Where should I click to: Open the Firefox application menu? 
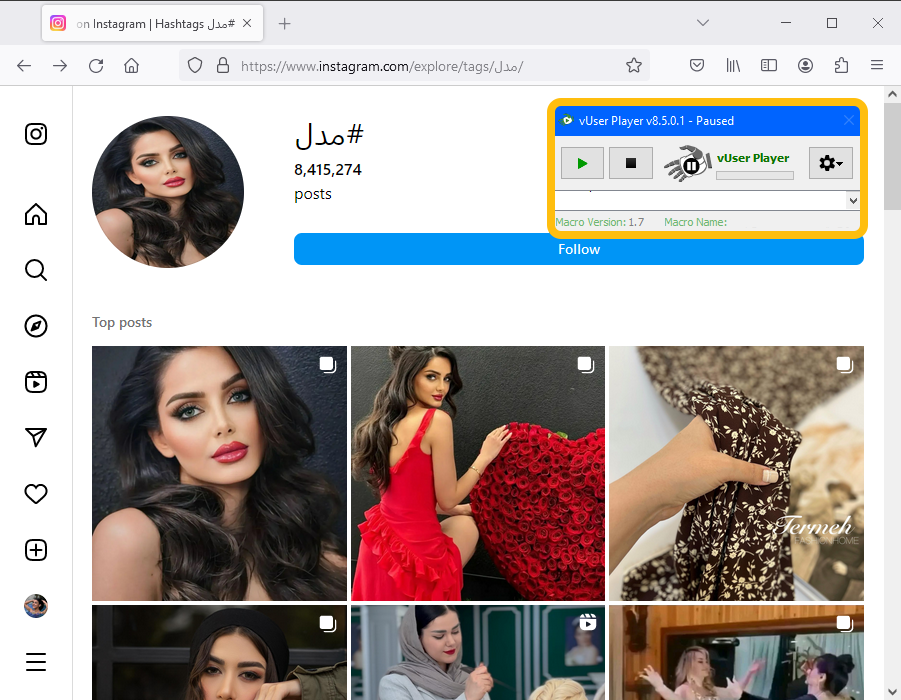877,65
